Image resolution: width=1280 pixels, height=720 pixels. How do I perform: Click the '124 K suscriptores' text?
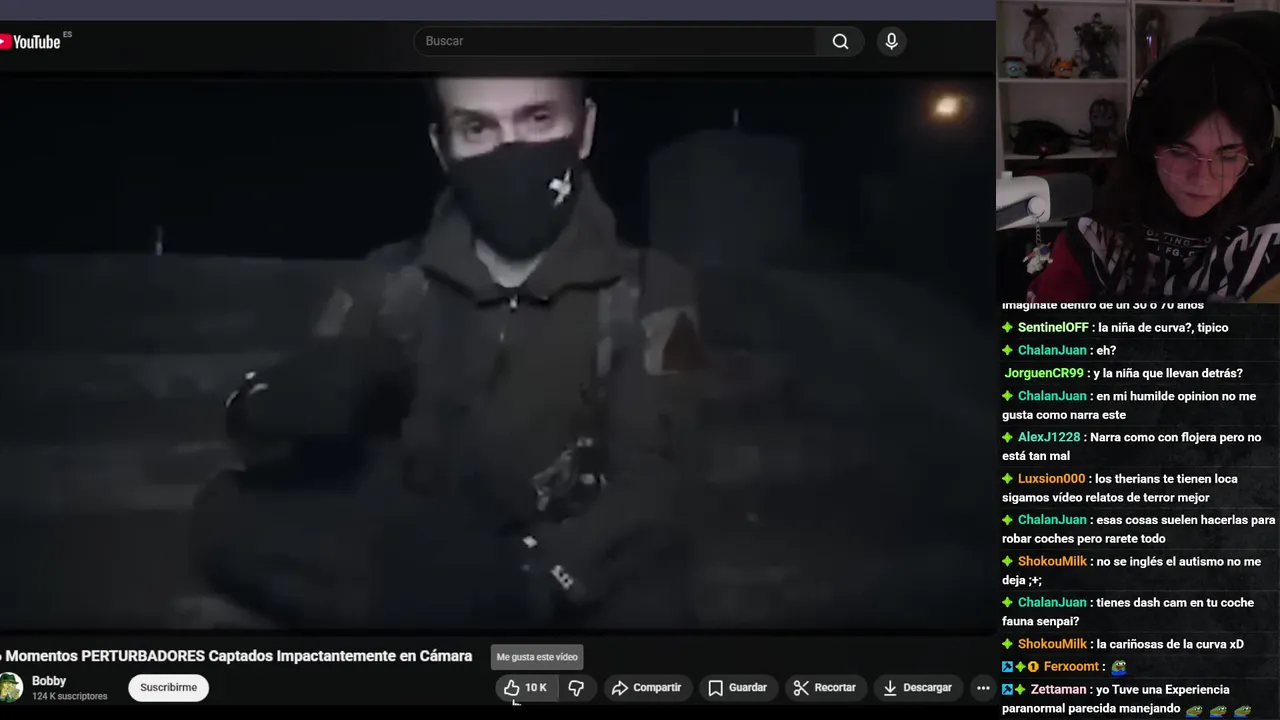69,696
